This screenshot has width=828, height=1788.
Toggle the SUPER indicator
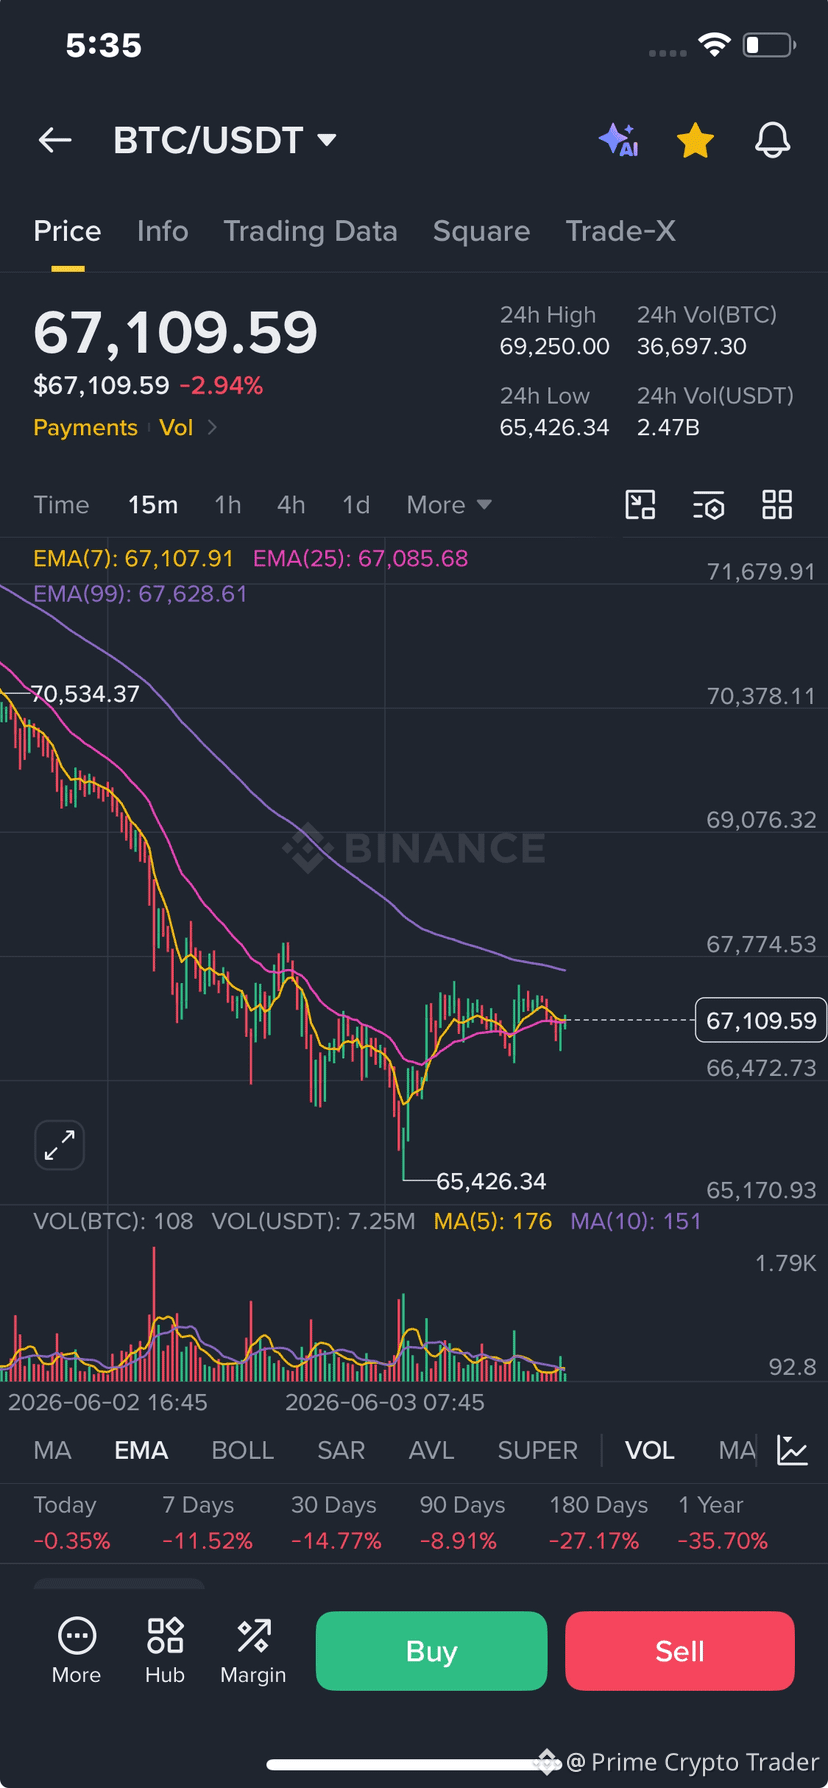pos(538,1450)
